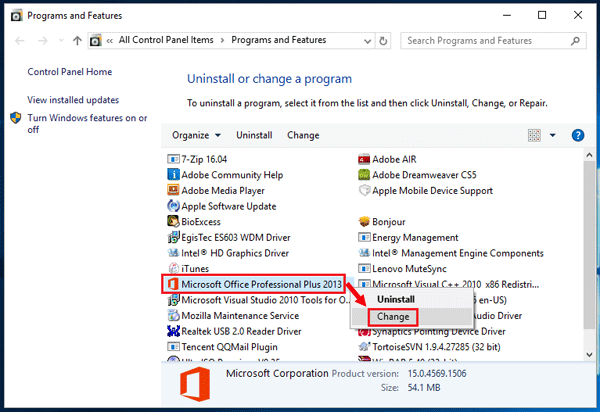This screenshot has width=600, height=412.
Task: Open Turn Windows features on or off
Action: tap(87, 123)
